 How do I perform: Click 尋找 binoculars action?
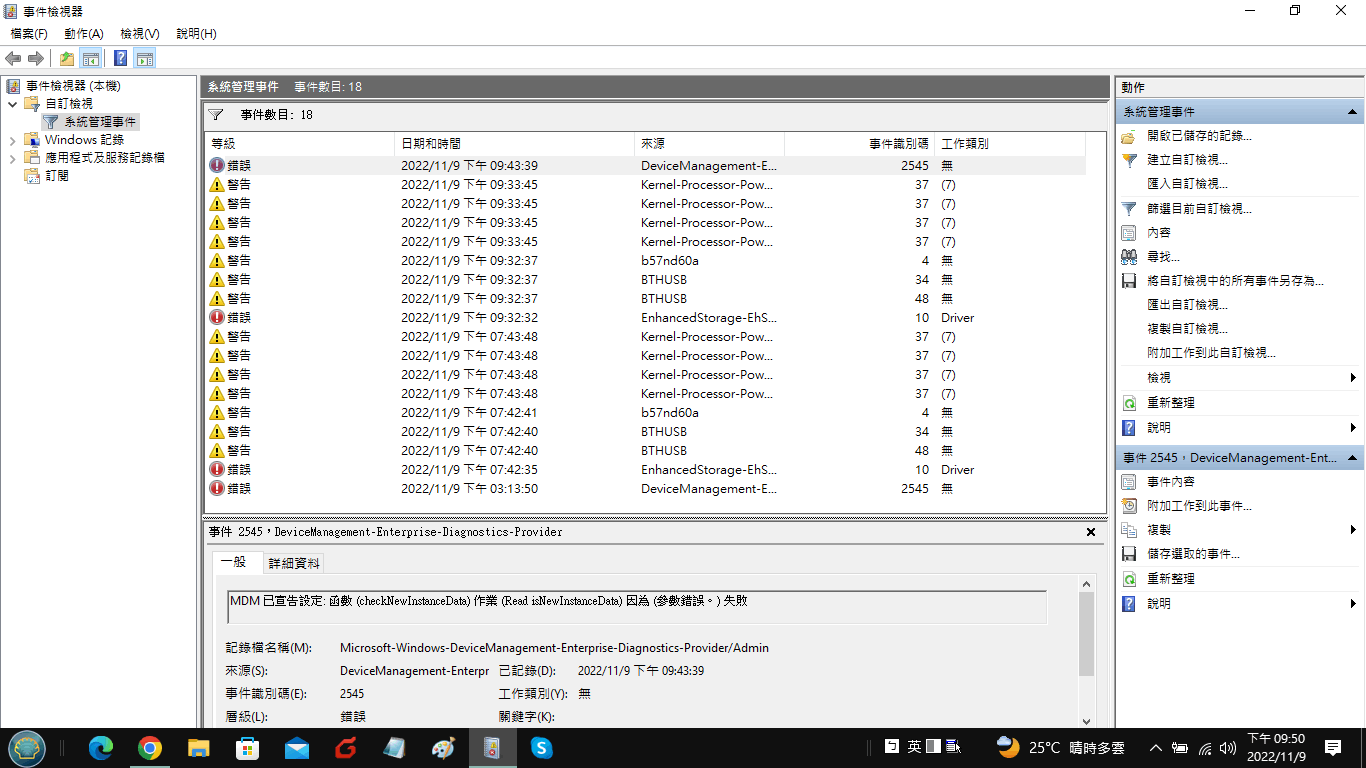coord(1163,257)
